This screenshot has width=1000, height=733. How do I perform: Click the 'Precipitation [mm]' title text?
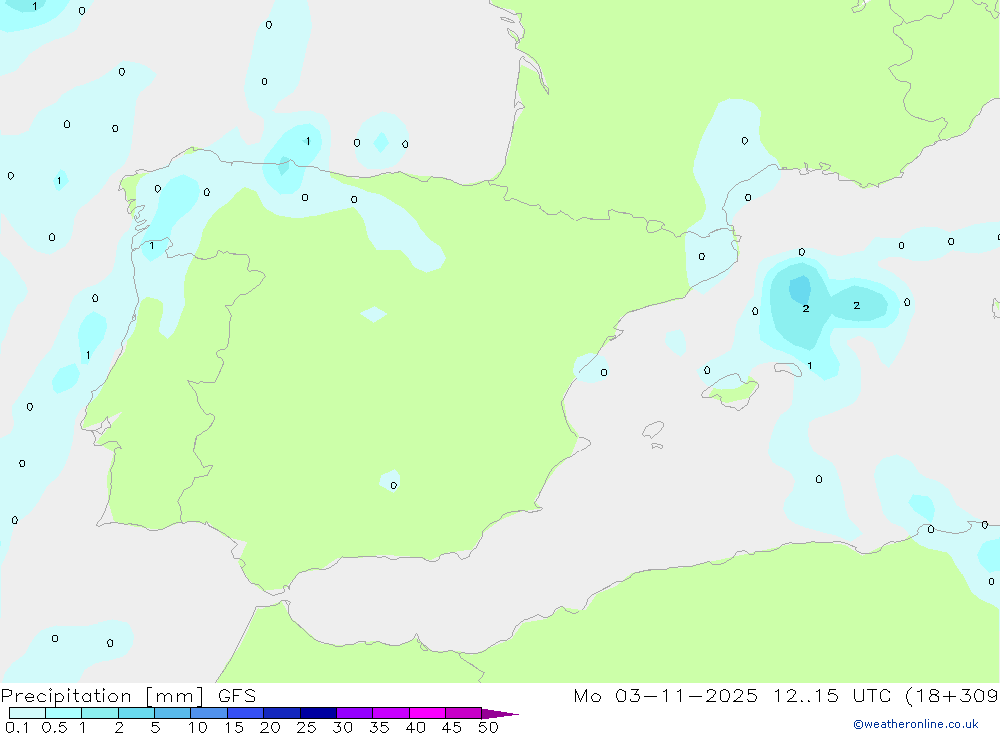click(x=102, y=696)
